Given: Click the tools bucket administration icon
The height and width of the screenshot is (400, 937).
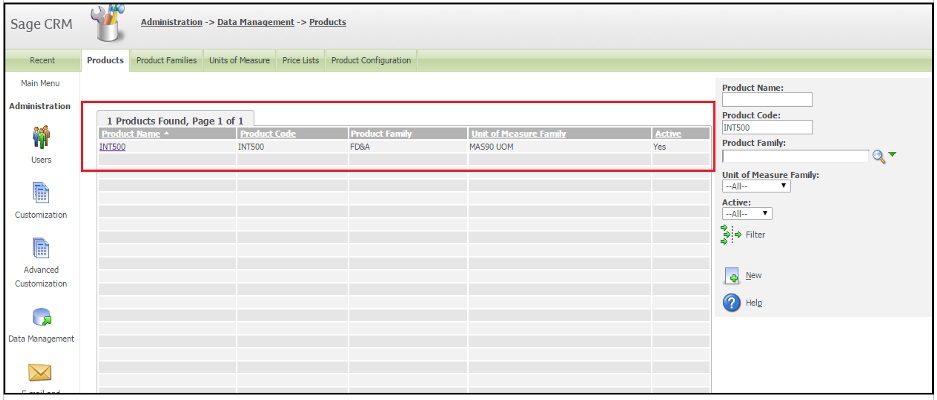Looking at the screenshot, I should click(108, 23).
